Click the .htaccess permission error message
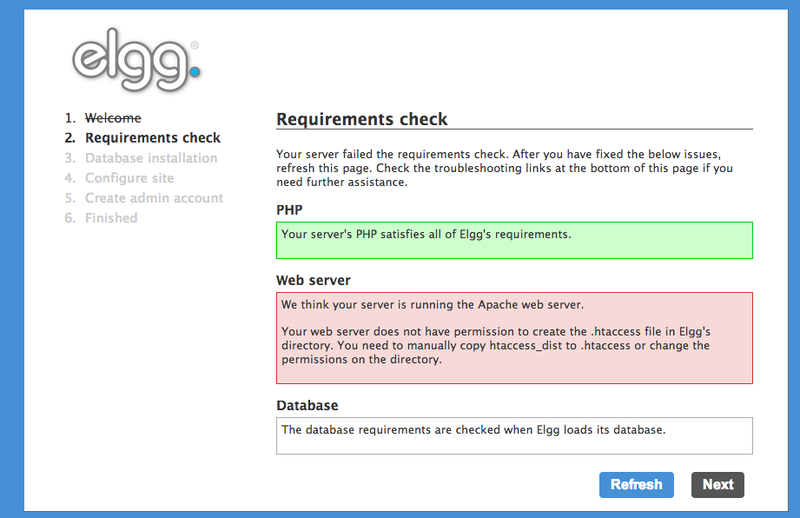This screenshot has width=800, height=518. pyautogui.click(x=496, y=346)
